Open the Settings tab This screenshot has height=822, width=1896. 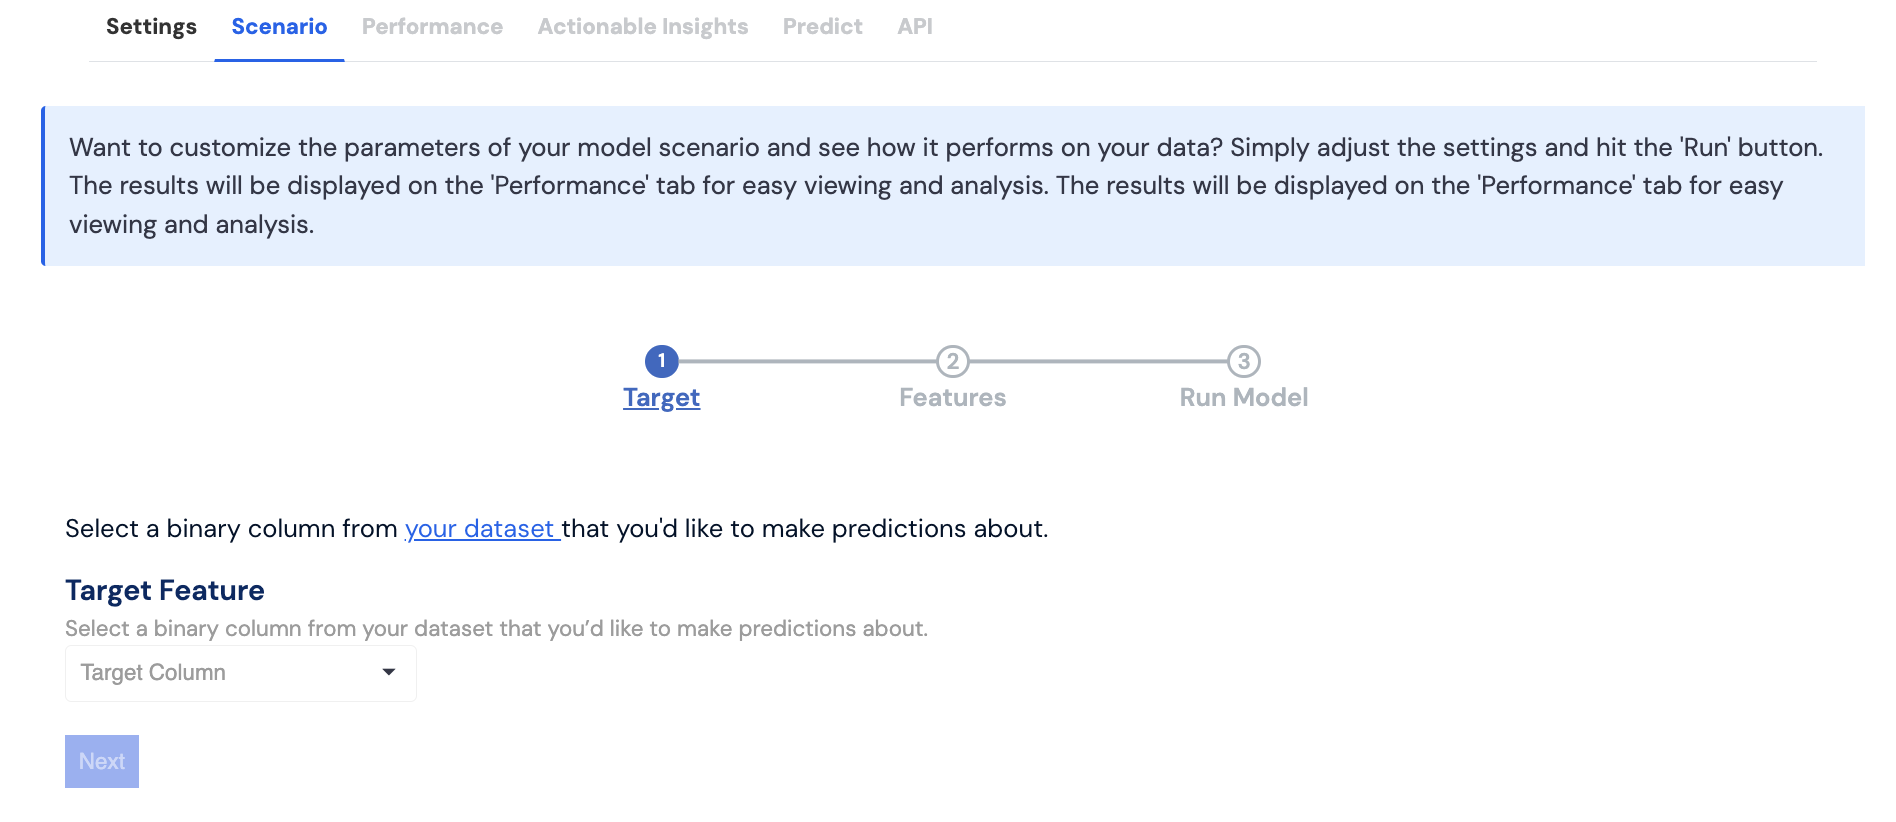151,27
